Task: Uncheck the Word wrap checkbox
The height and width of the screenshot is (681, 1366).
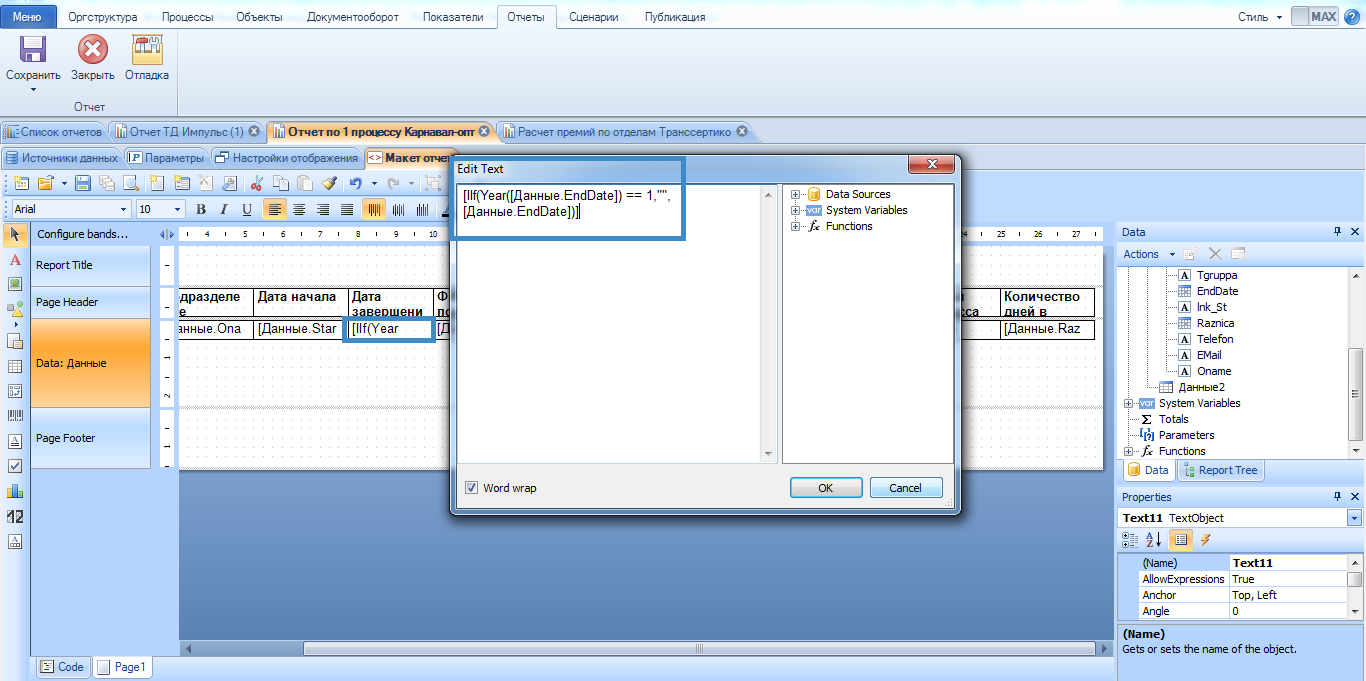Action: click(471, 488)
